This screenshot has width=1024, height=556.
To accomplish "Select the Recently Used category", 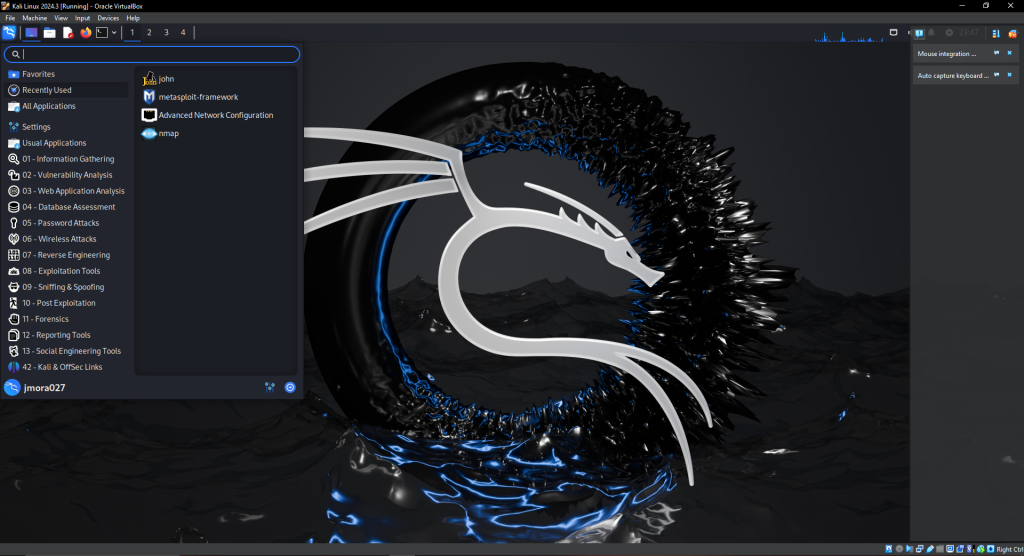I will pyautogui.click(x=67, y=90).
